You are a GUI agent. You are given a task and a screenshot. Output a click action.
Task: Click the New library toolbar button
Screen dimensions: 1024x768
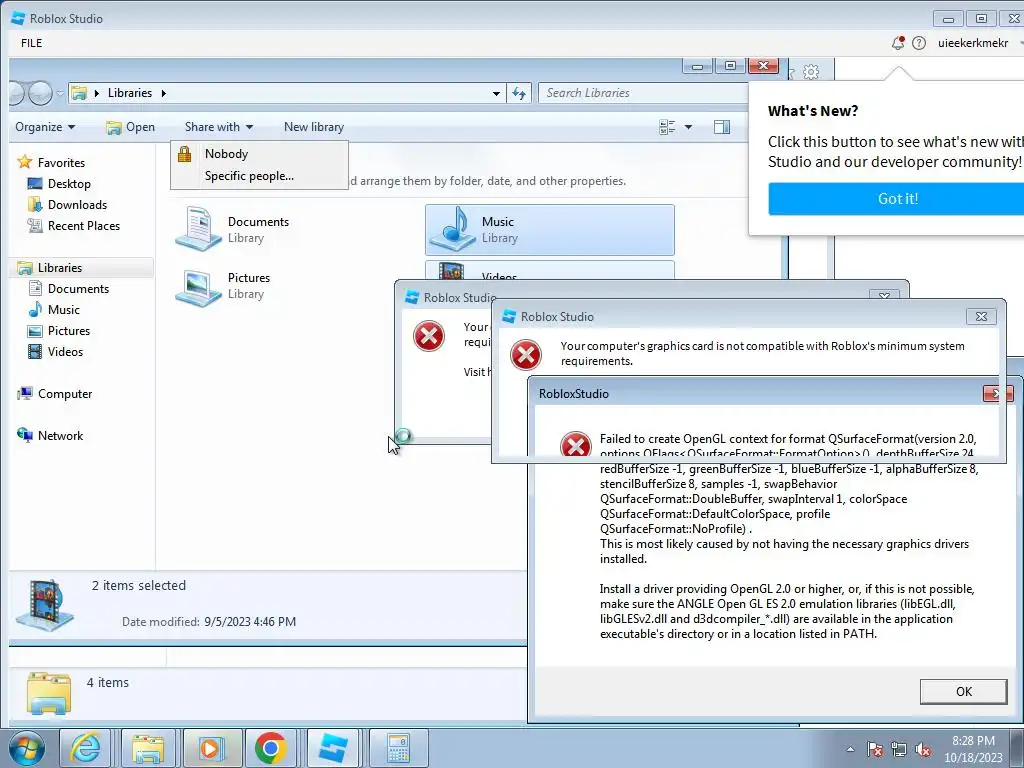pyautogui.click(x=313, y=127)
